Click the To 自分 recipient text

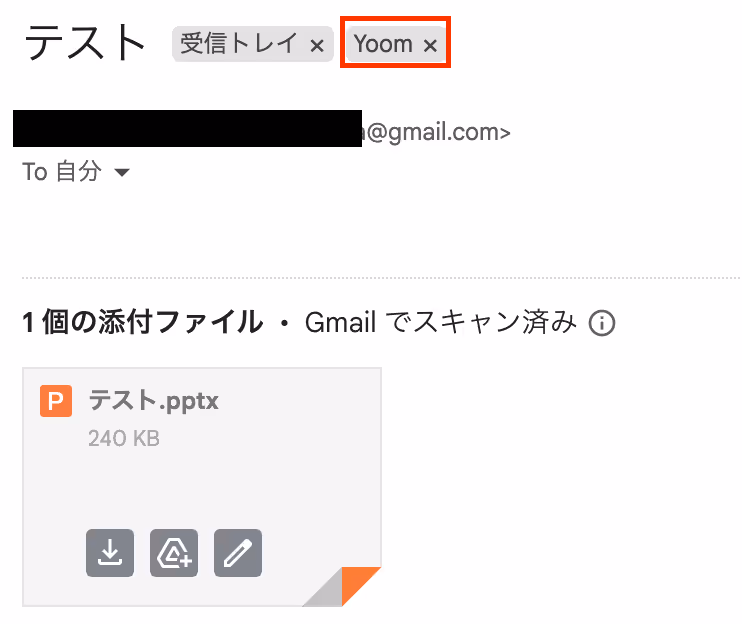tap(62, 171)
